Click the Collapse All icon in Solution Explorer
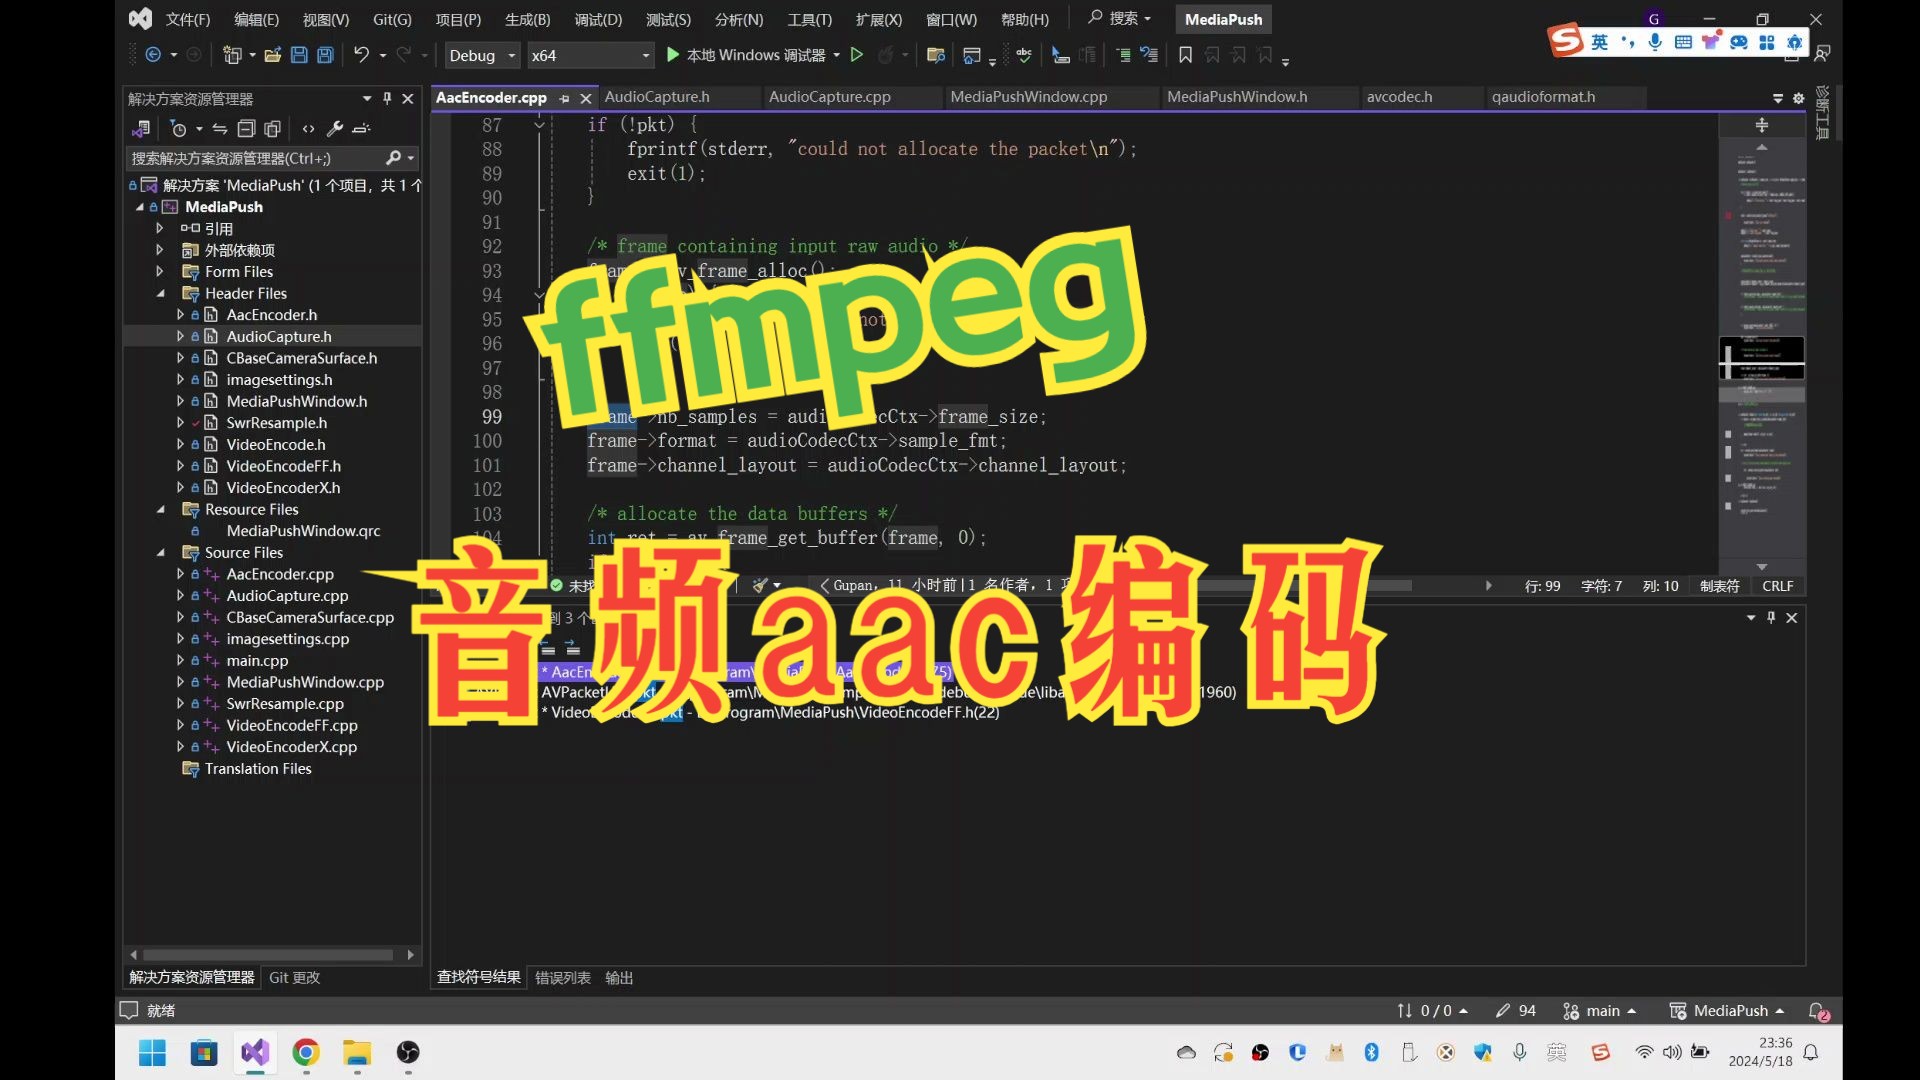The height and width of the screenshot is (1080, 1920). tap(246, 128)
